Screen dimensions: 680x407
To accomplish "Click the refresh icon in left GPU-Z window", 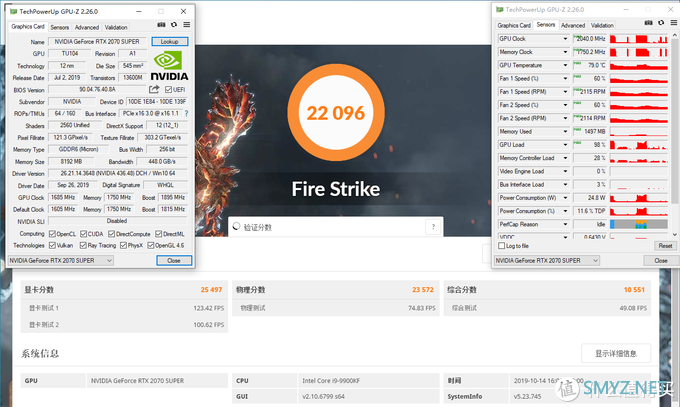I will pyautogui.click(x=174, y=25).
